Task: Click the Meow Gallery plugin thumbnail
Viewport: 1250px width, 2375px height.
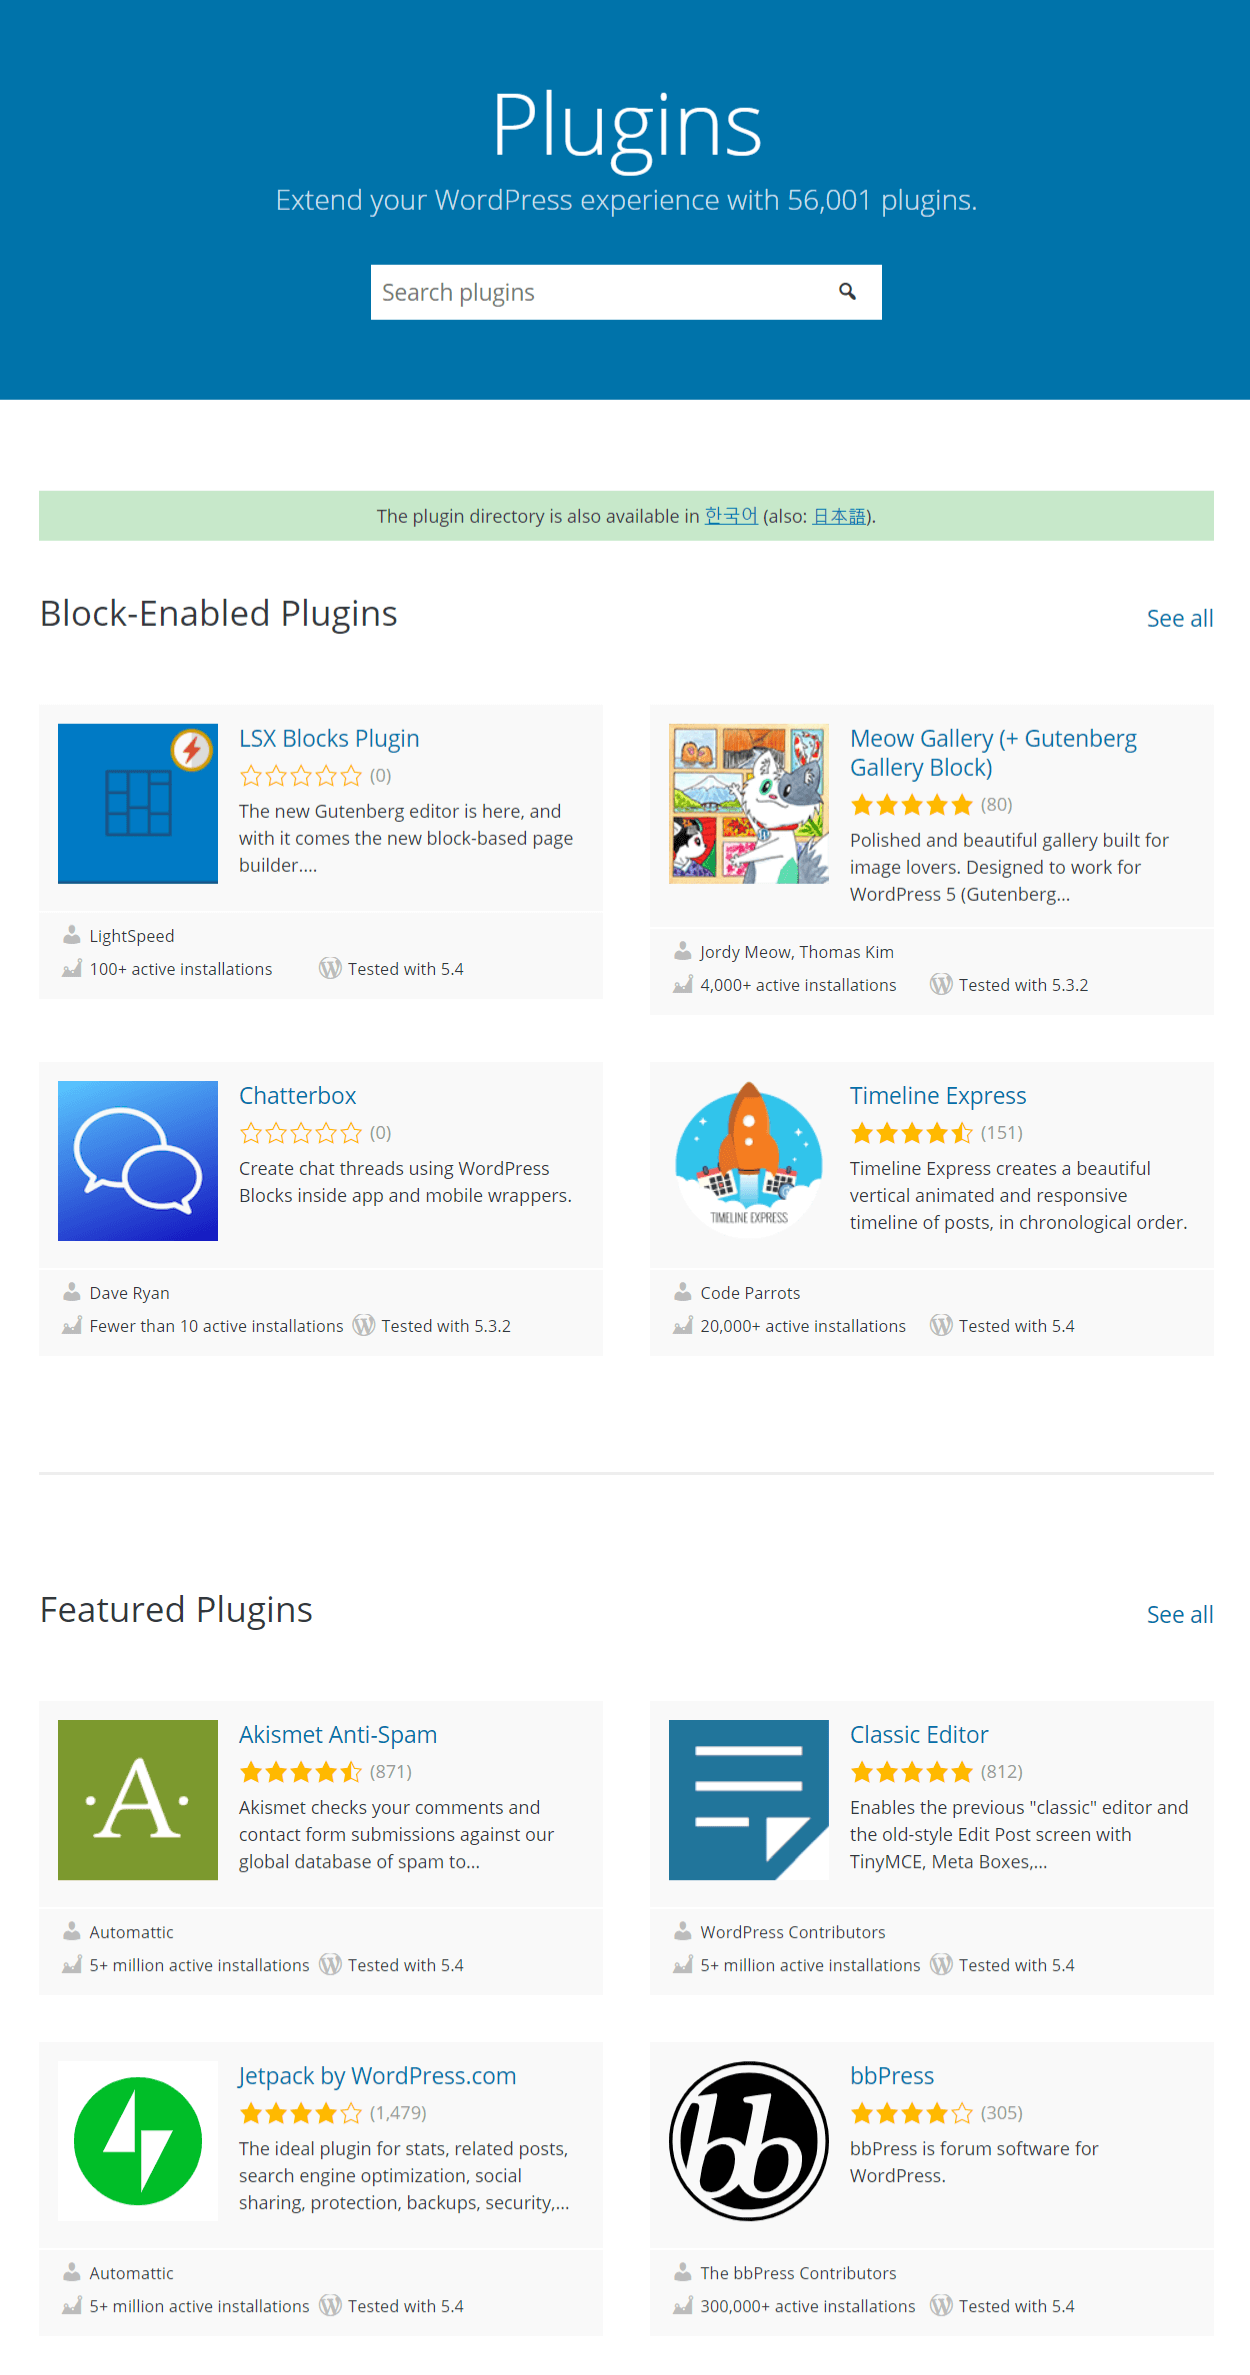Action: click(x=749, y=804)
